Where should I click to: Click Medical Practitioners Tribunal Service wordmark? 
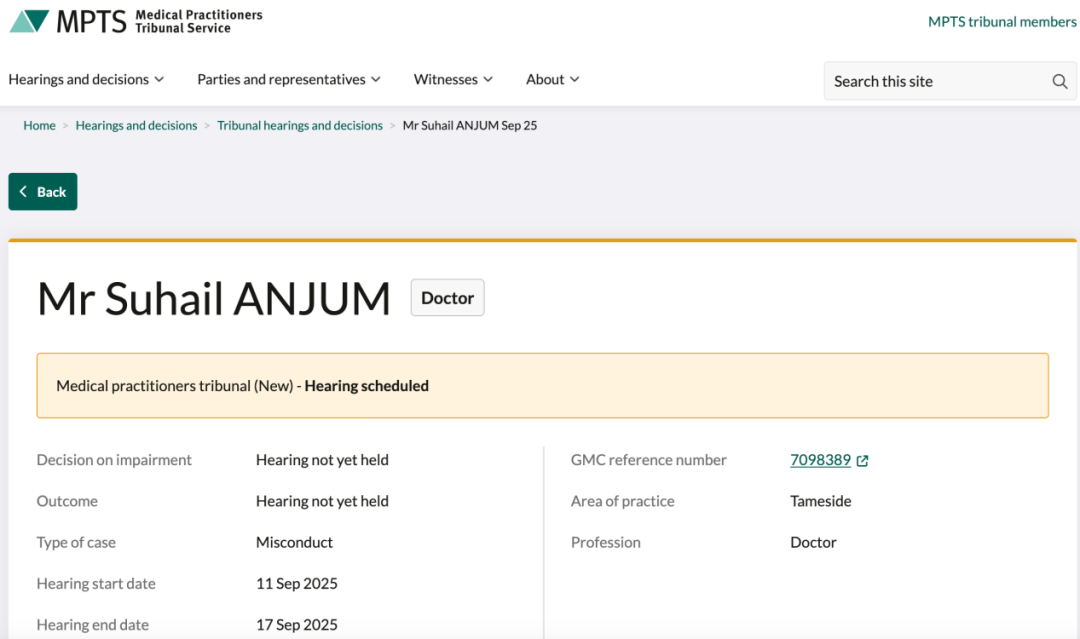click(198, 21)
